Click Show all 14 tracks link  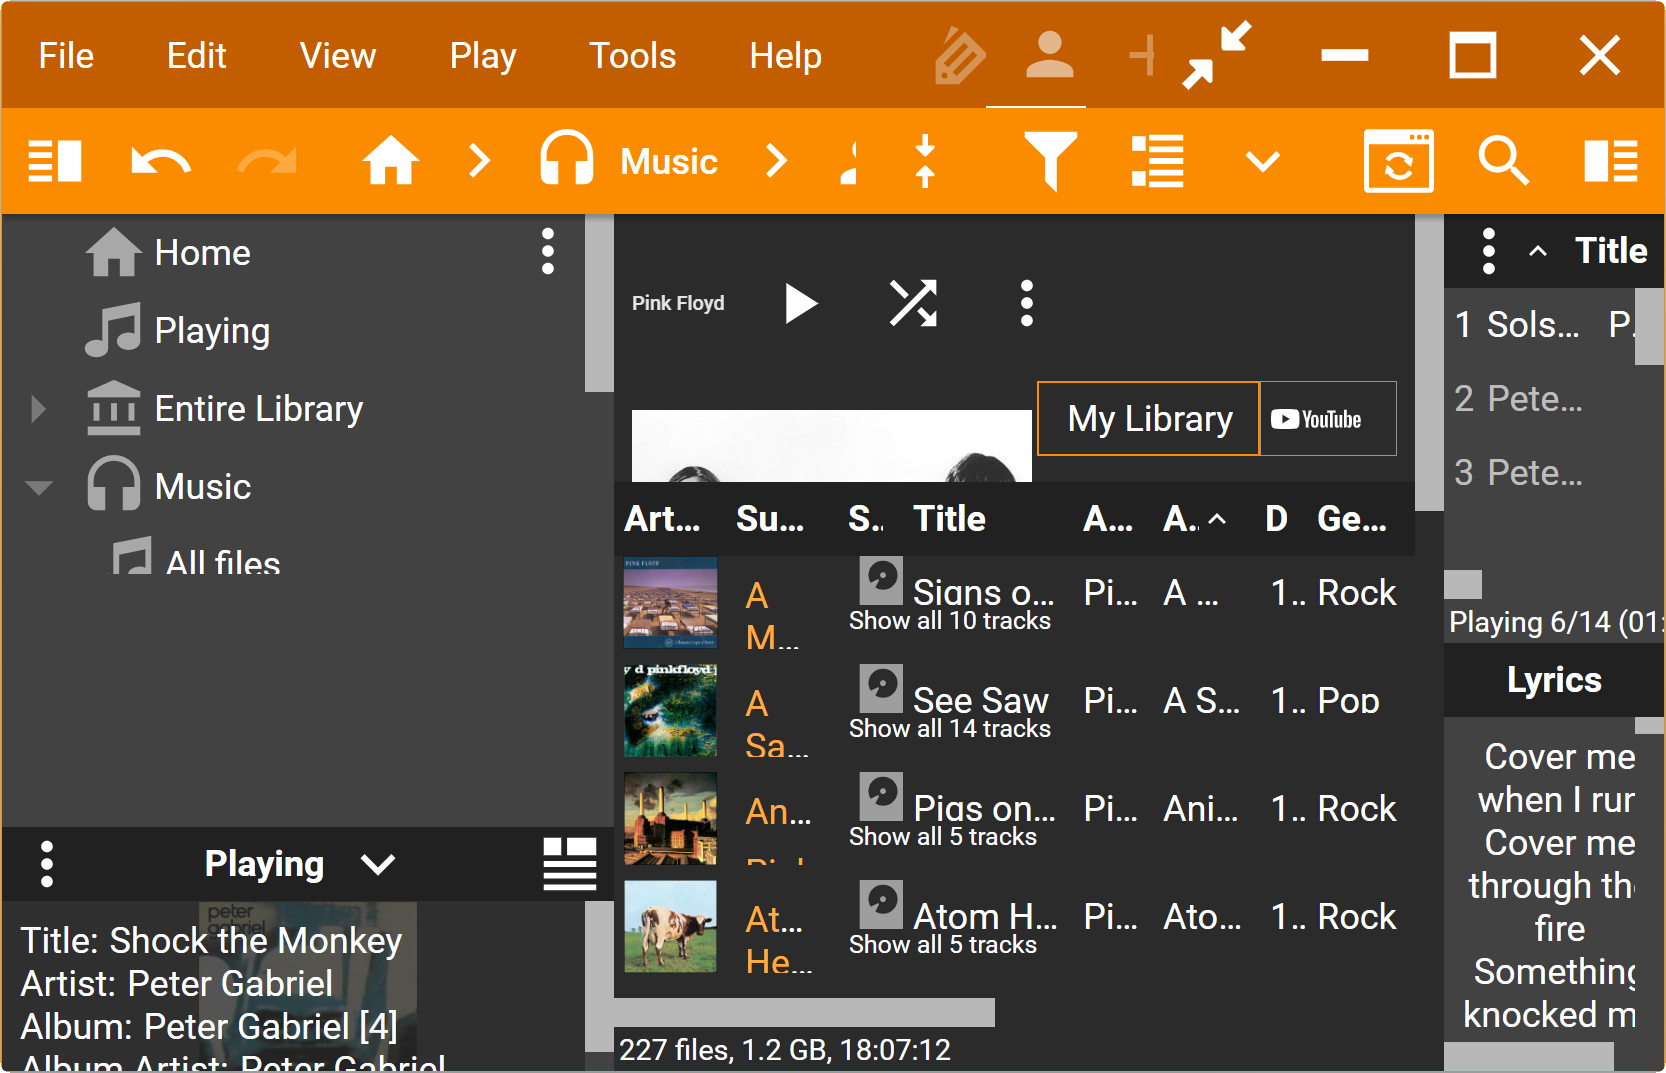pos(949,729)
